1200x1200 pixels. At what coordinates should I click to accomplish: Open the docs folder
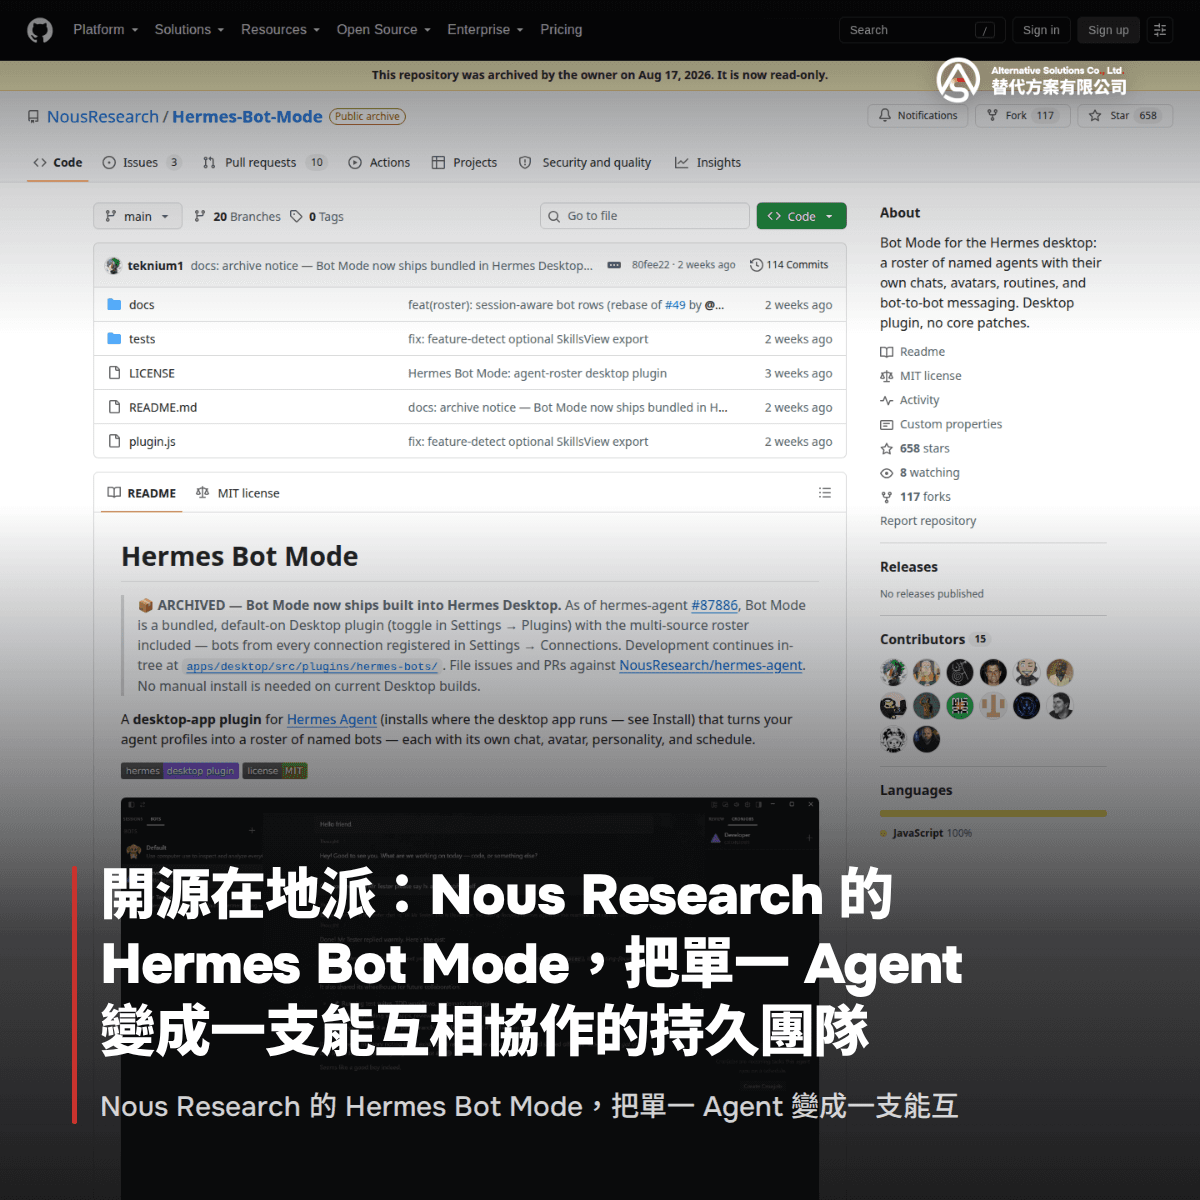pyautogui.click(x=142, y=305)
